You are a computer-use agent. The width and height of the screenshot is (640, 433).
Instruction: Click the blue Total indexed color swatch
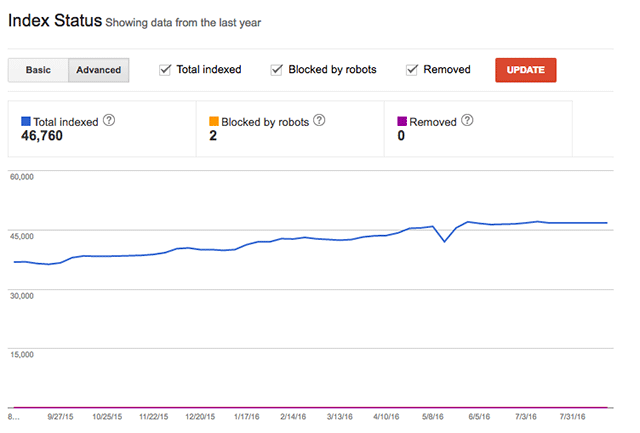pos(26,122)
